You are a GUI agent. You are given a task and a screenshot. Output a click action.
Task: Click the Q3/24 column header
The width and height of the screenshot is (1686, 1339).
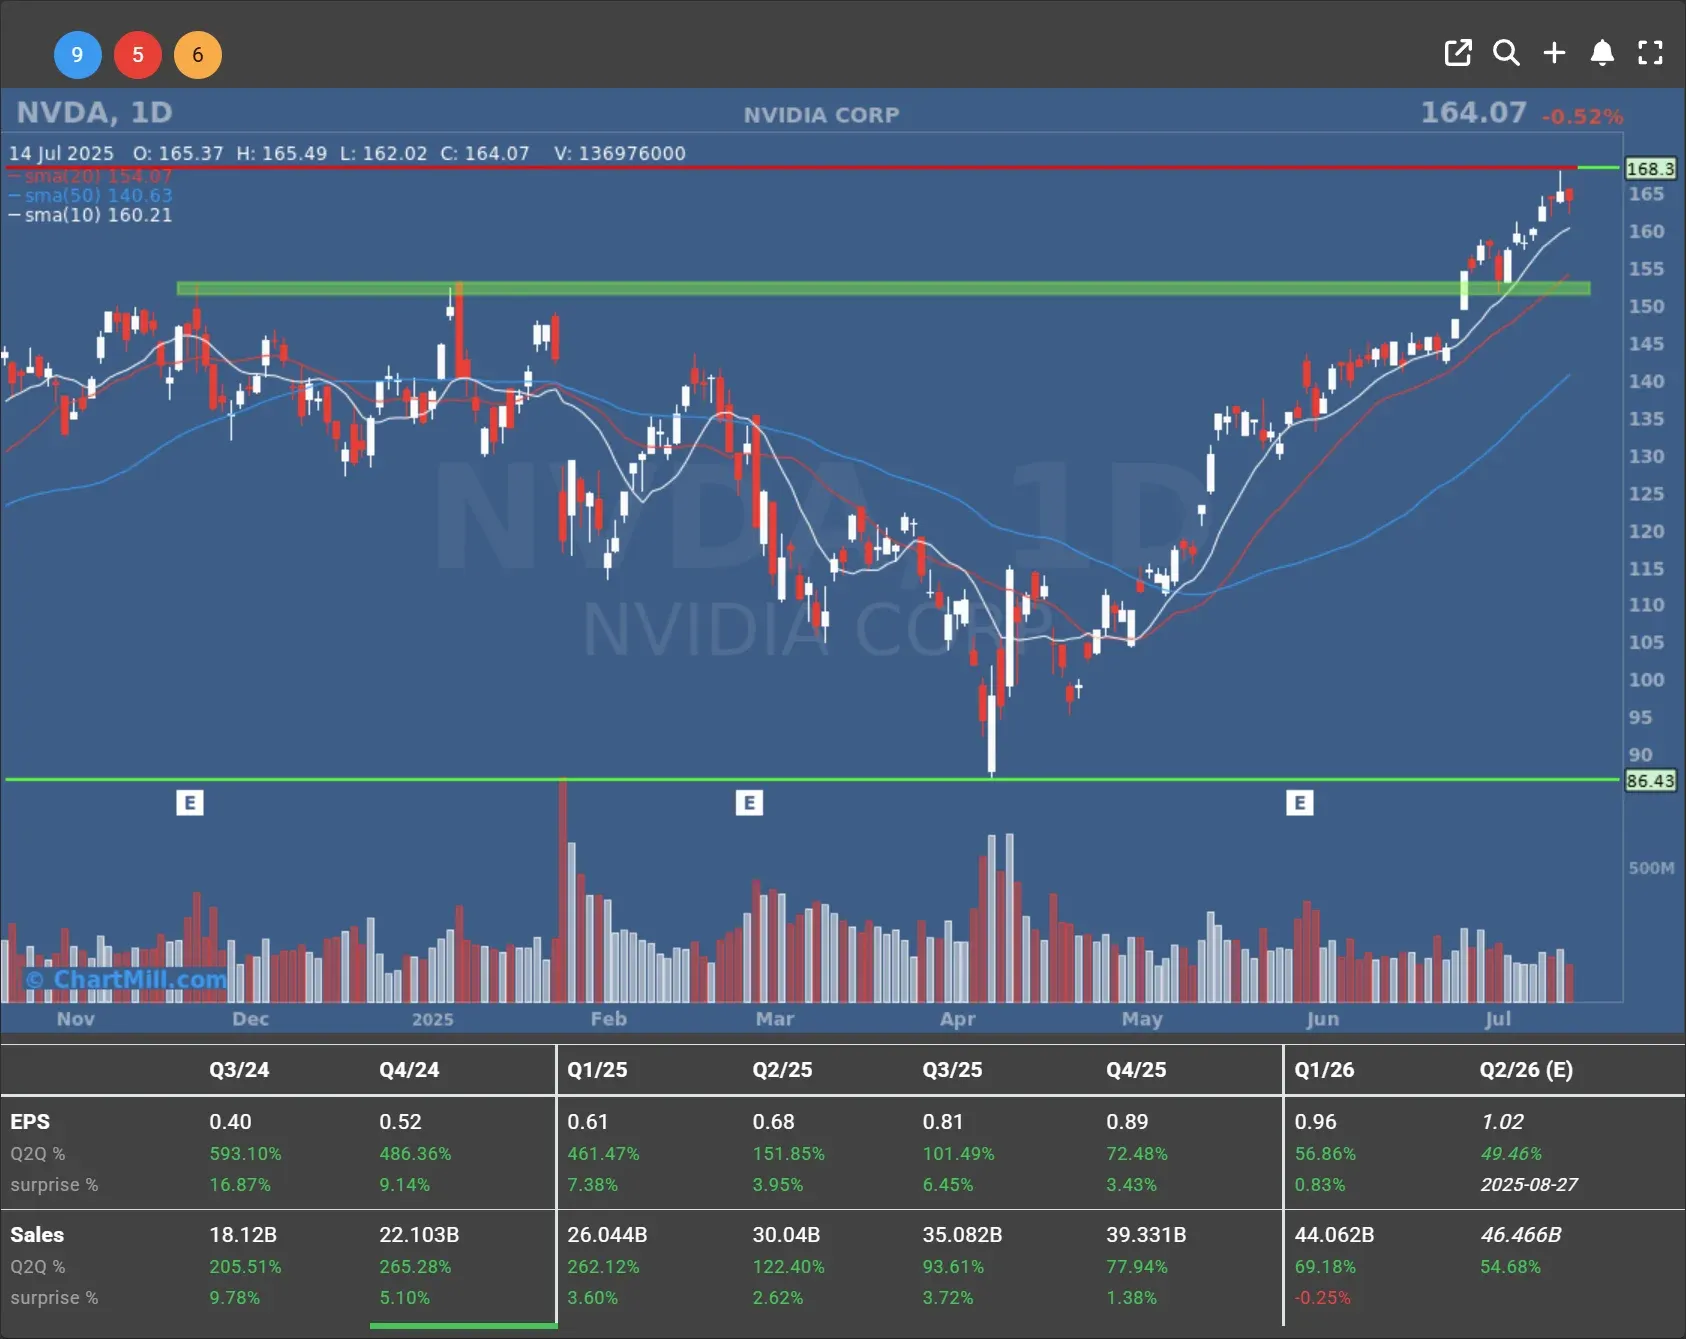coord(239,1069)
